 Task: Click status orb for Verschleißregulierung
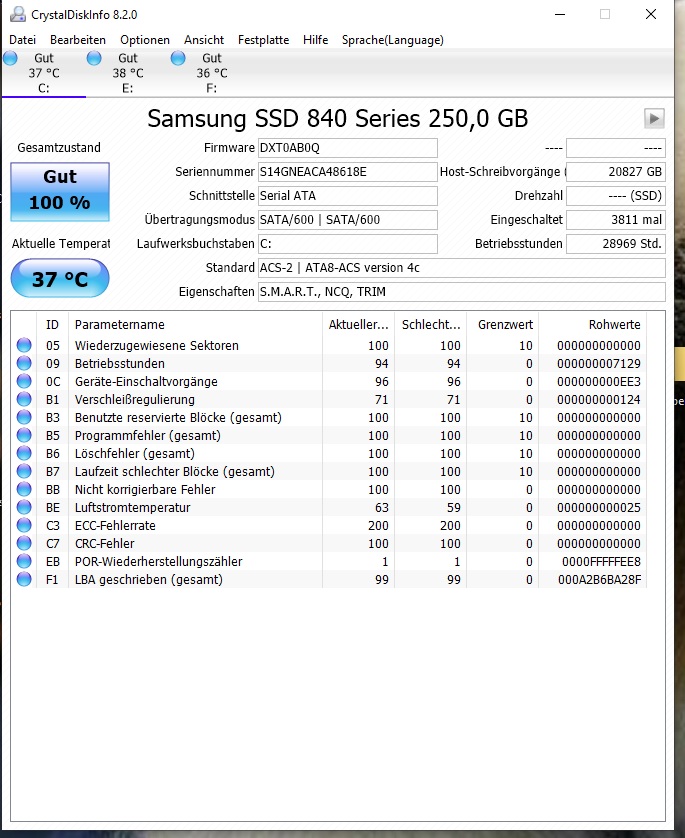[x=24, y=399]
